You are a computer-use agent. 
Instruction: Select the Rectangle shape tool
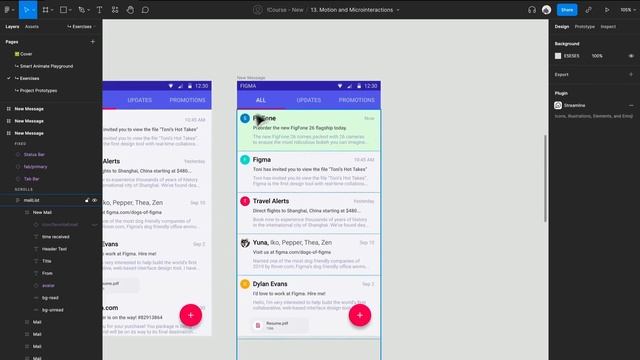pos(63,10)
